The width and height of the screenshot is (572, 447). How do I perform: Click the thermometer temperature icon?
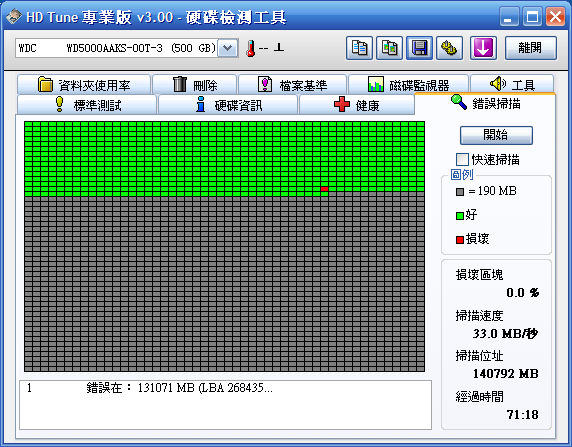(x=251, y=48)
